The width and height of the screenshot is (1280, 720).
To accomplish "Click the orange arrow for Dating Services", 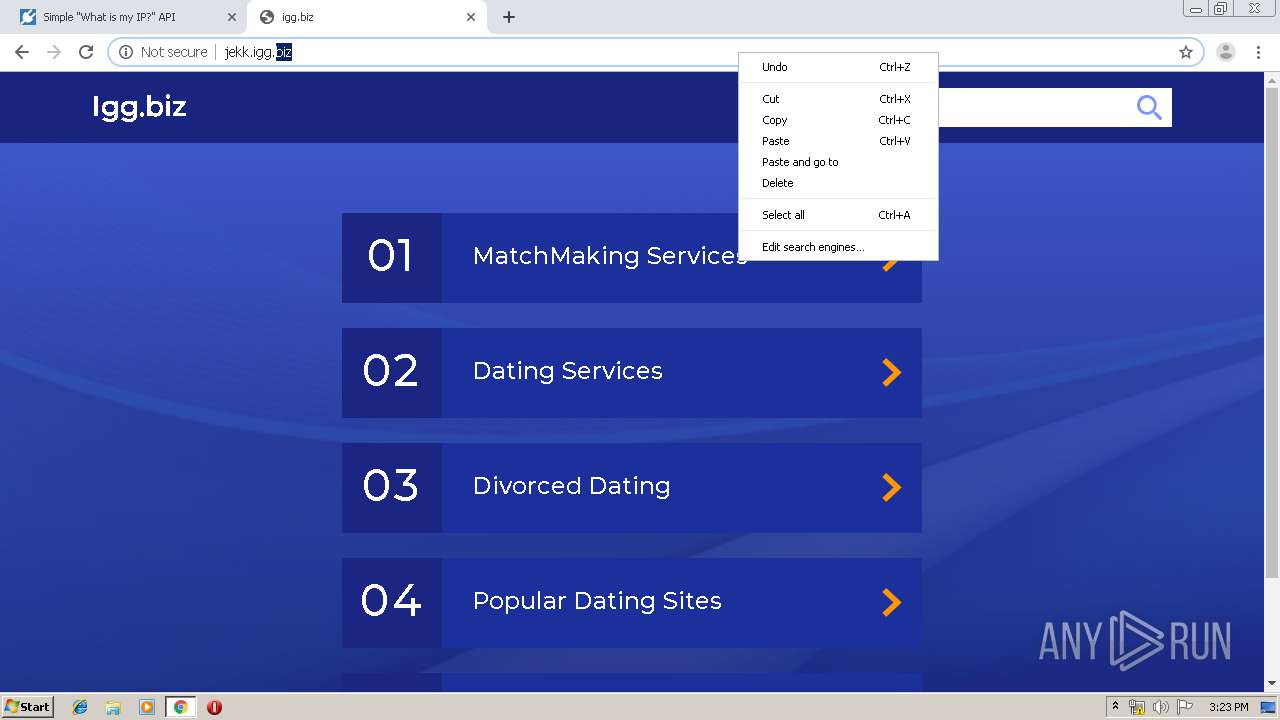I will click(x=891, y=372).
